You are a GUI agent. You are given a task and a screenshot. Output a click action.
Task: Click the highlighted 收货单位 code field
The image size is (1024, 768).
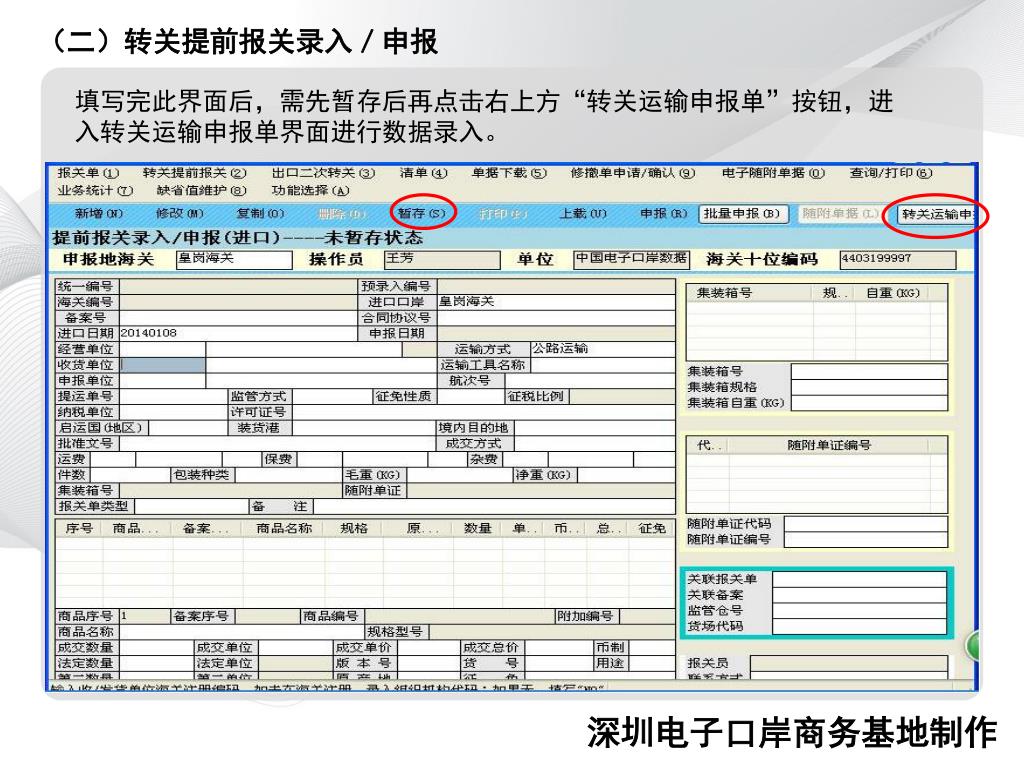coord(163,365)
